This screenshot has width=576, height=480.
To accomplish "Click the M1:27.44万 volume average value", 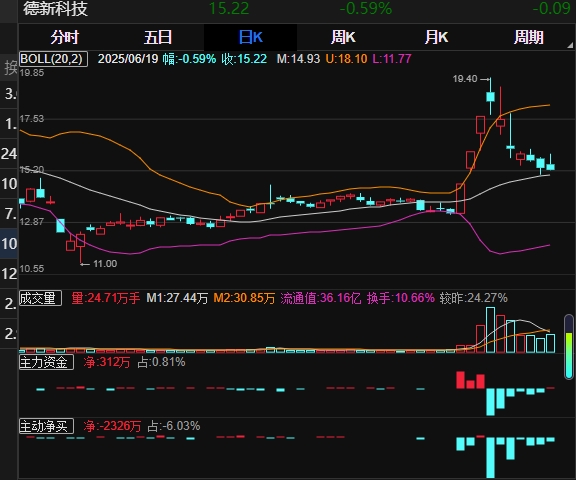I will (x=177, y=298).
